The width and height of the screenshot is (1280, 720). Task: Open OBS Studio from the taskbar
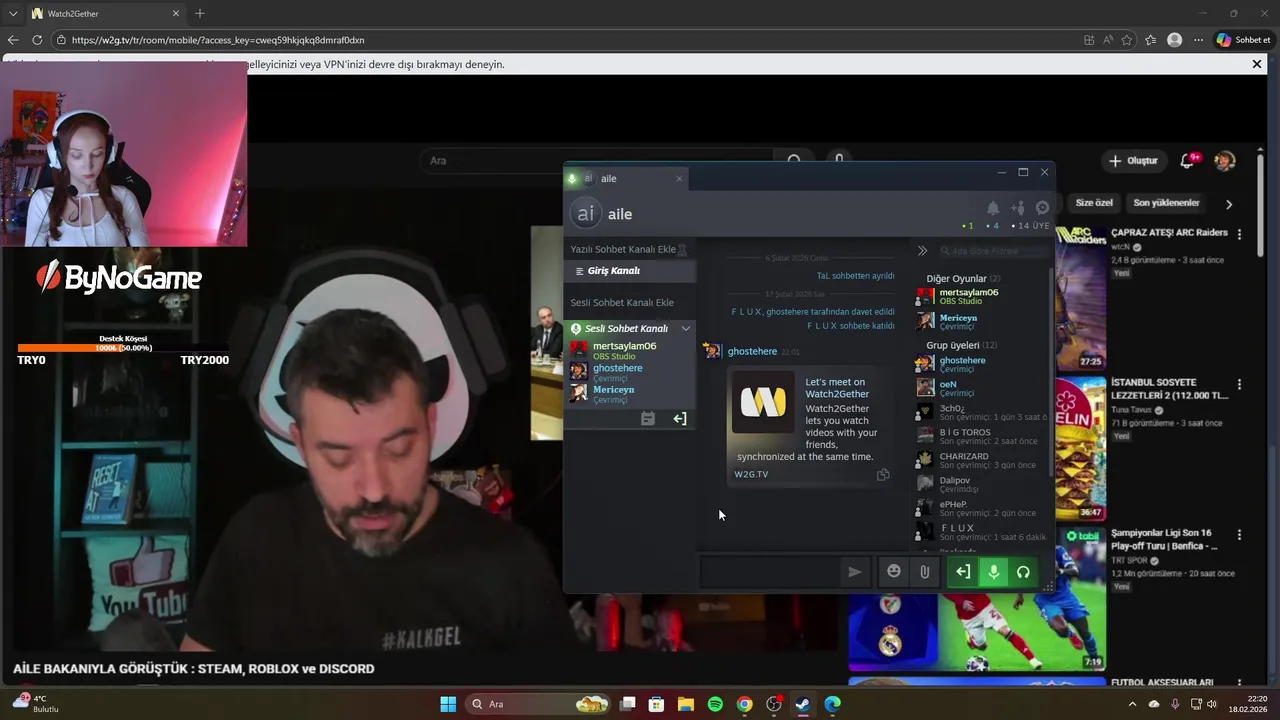(x=774, y=704)
